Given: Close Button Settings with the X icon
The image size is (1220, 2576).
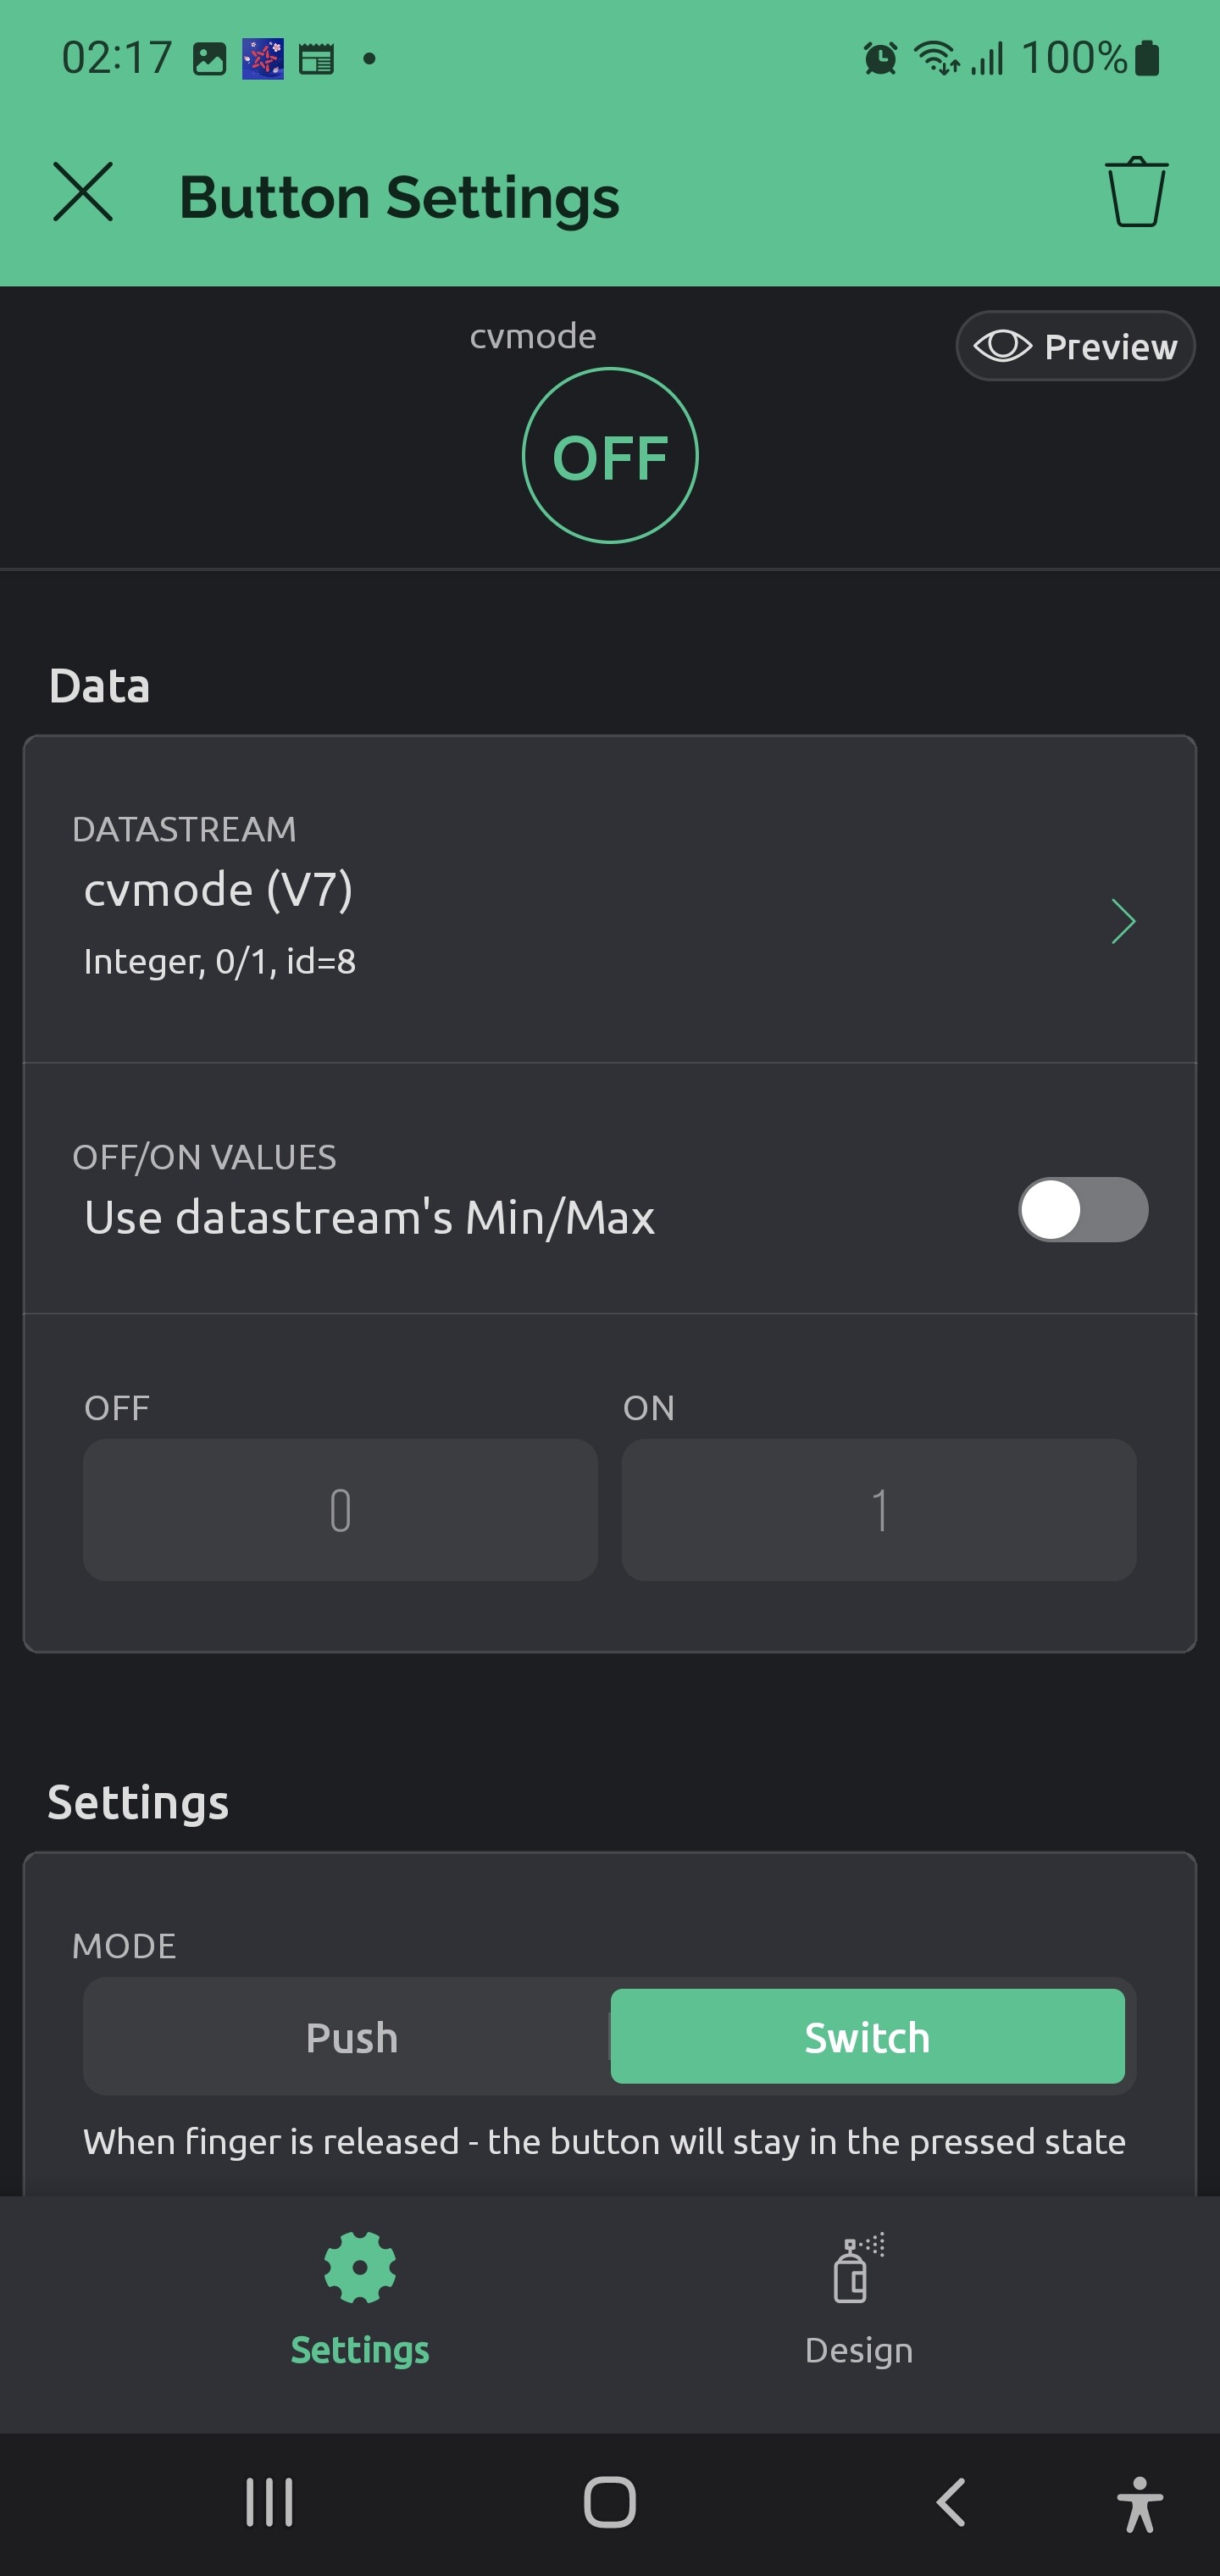Looking at the screenshot, I should (x=83, y=192).
